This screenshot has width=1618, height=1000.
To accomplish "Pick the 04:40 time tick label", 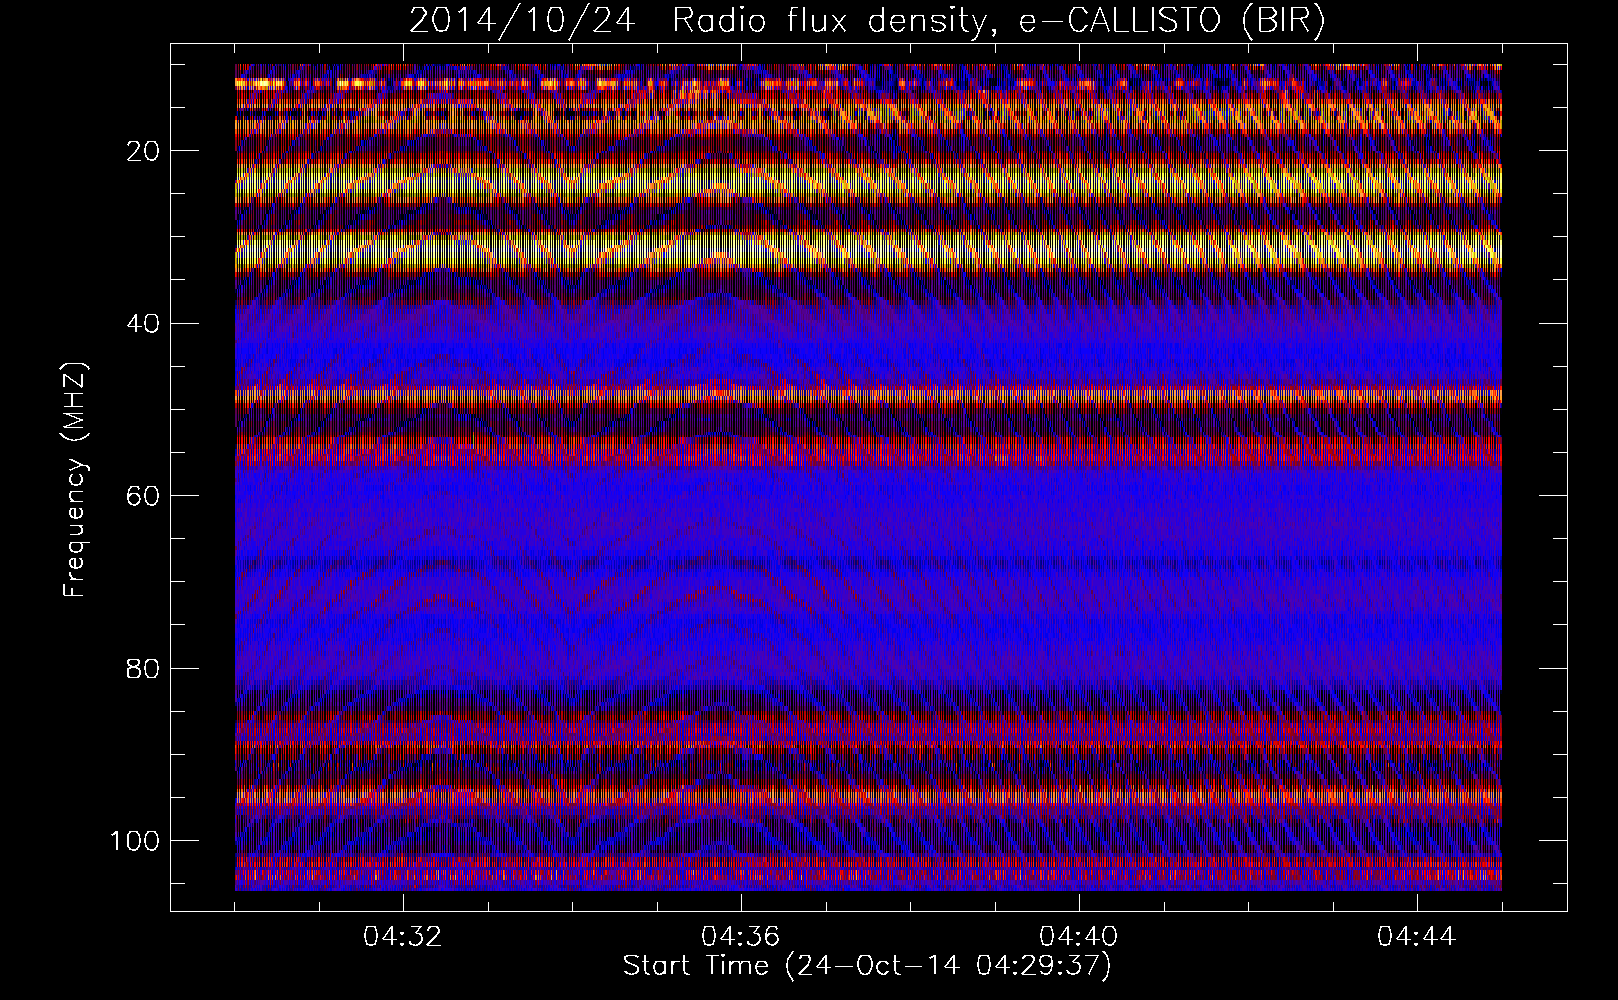I will 1079,936.
